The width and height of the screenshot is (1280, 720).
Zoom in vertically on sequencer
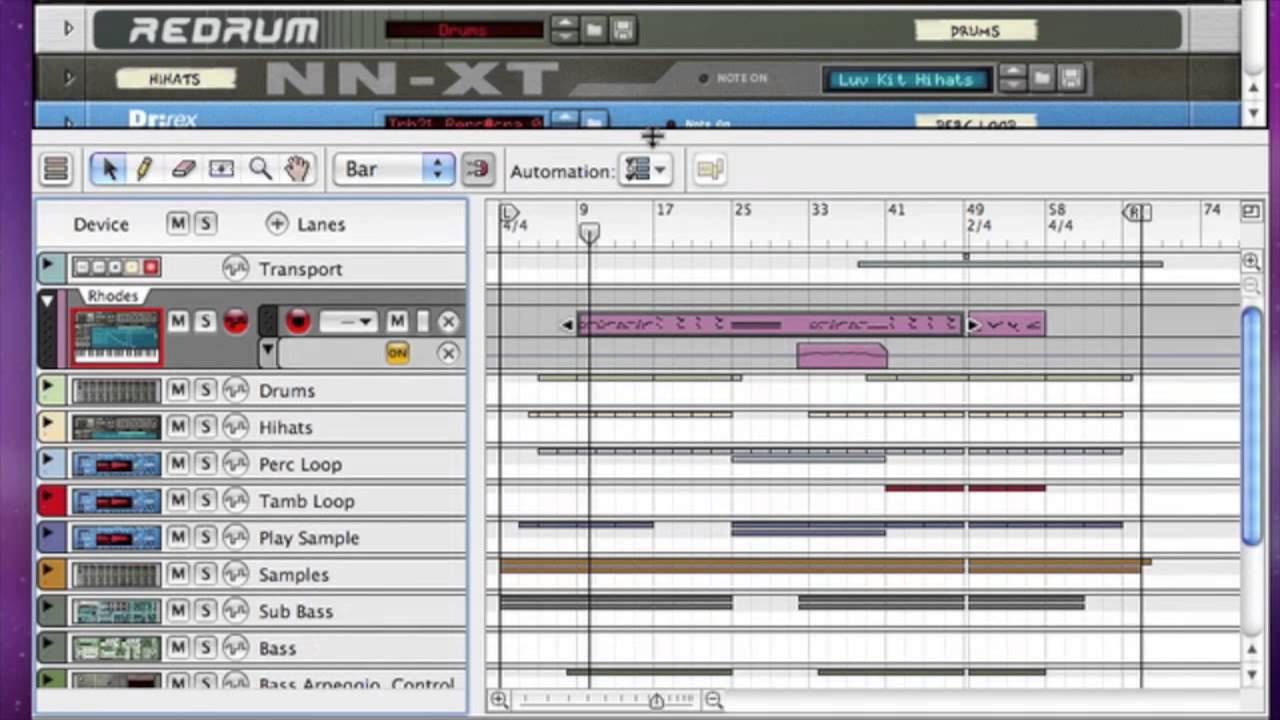1251,262
